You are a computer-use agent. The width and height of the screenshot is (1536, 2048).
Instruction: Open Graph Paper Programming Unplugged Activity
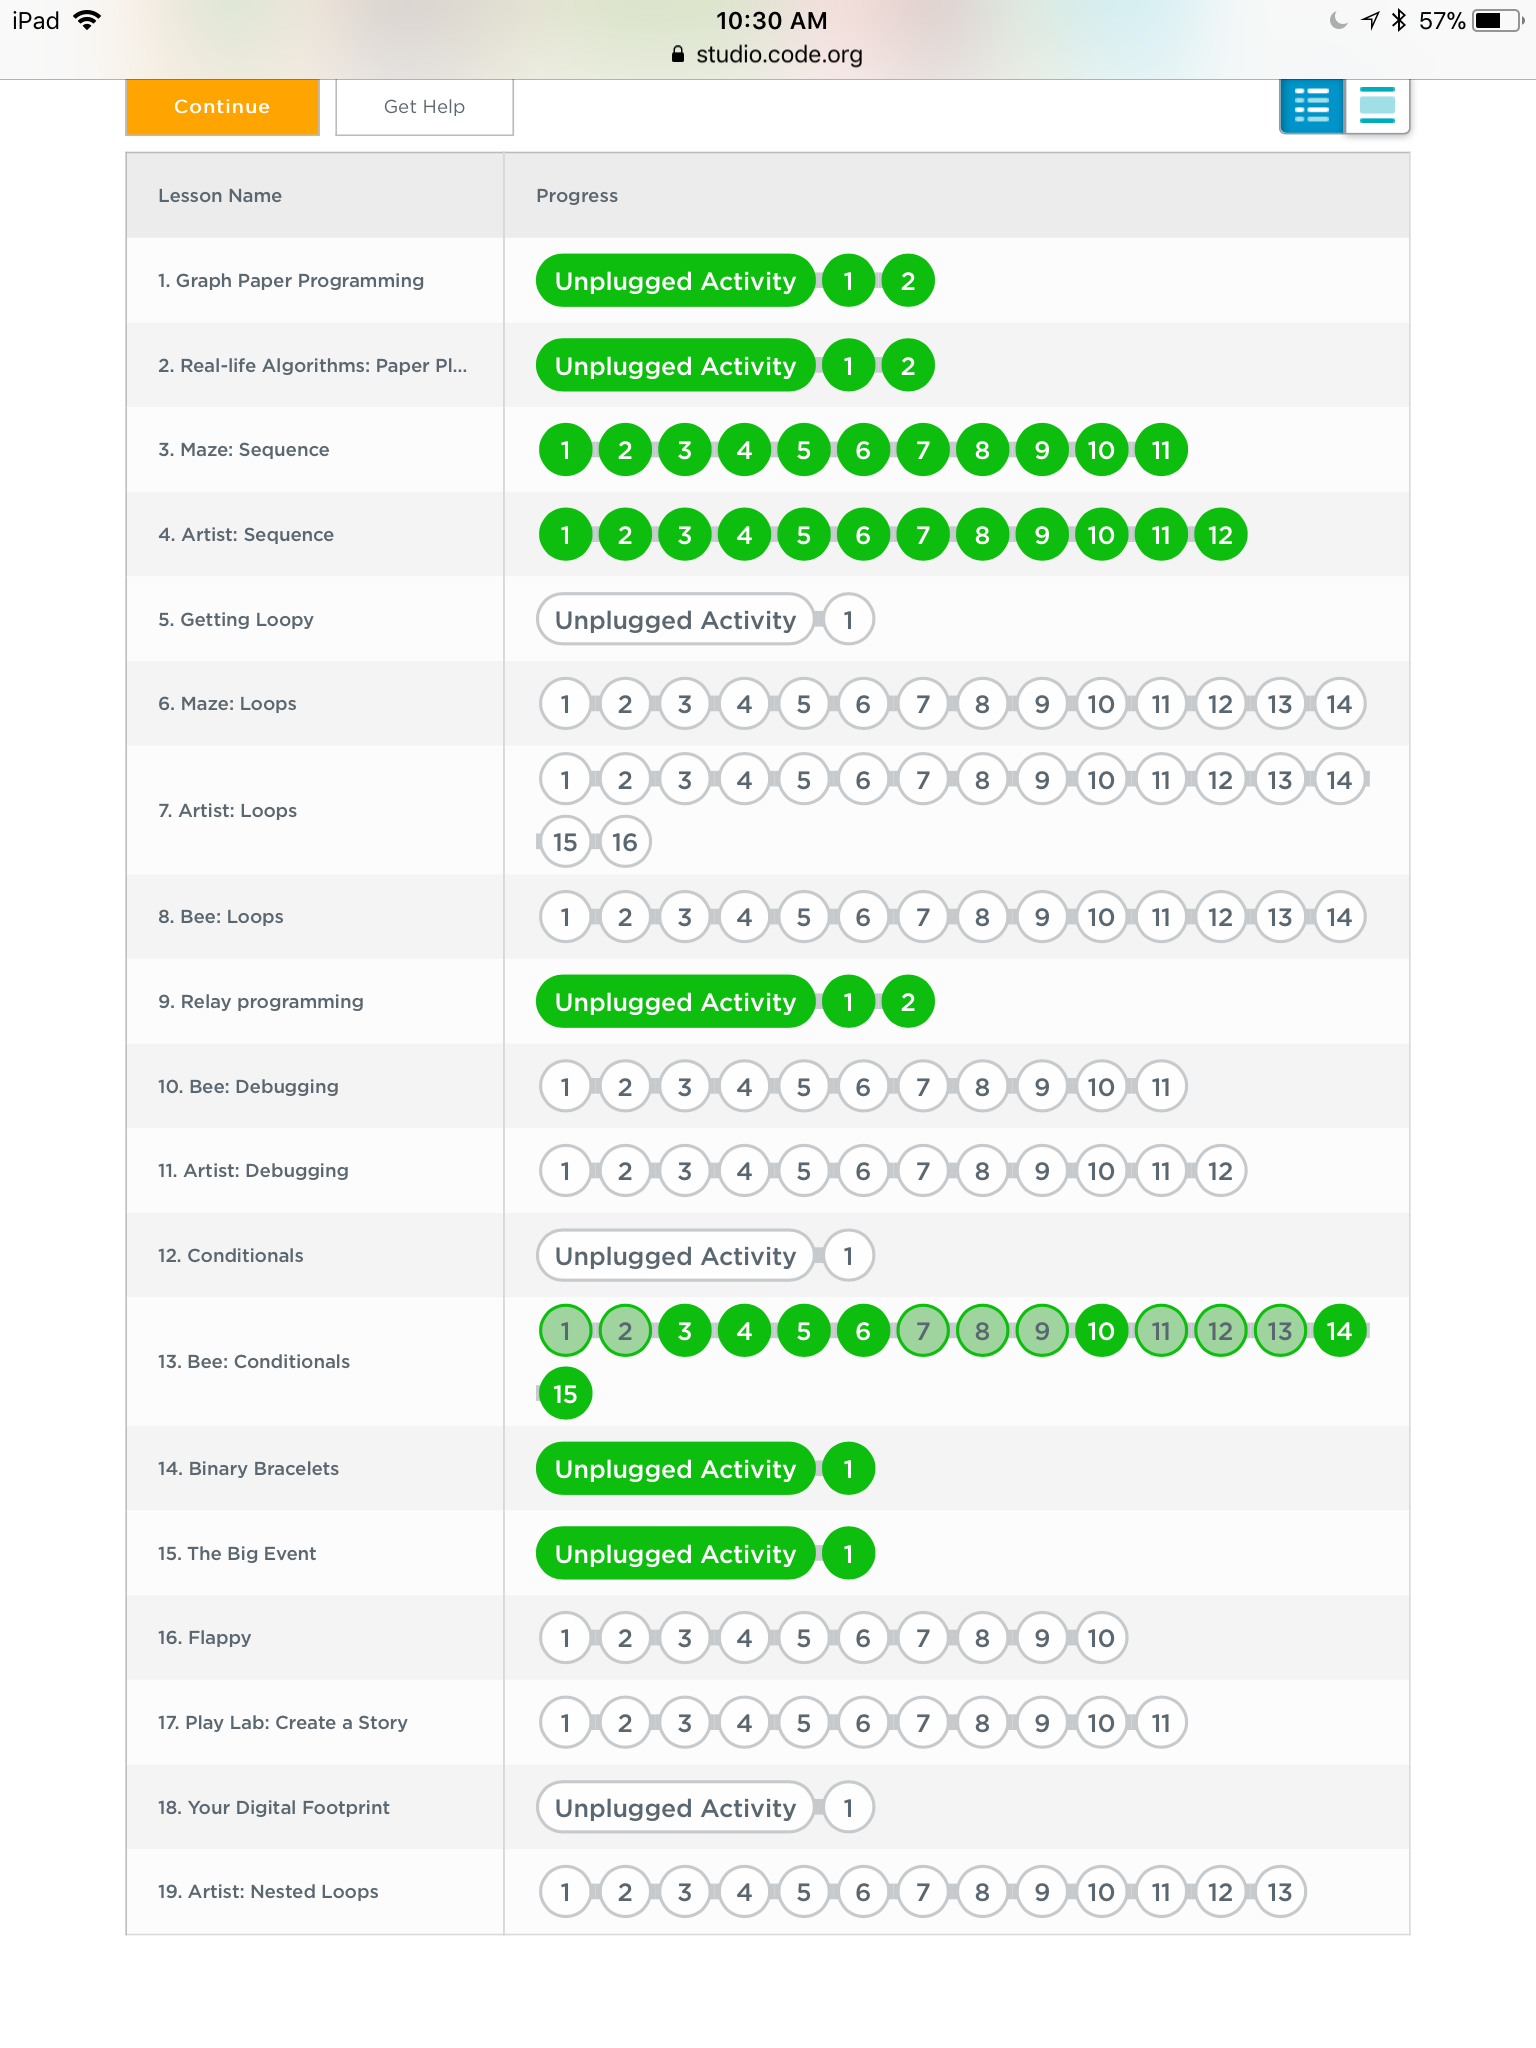[x=675, y=281]
